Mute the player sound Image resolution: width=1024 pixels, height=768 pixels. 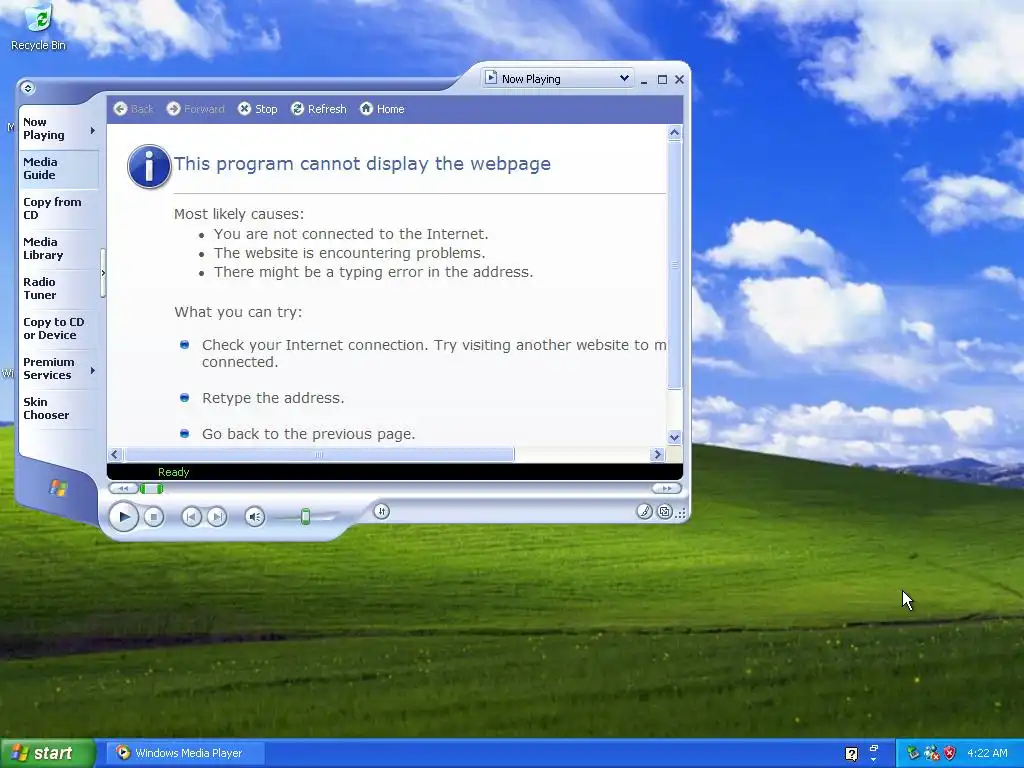tap(255, 517)
